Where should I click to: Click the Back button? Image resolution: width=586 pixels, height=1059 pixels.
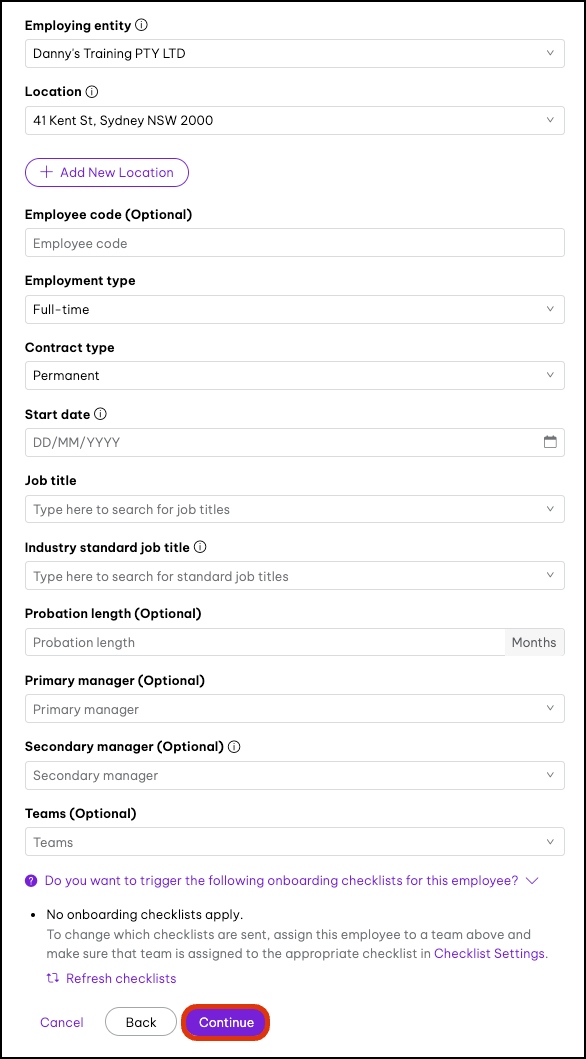click(x=141, y=1022)
